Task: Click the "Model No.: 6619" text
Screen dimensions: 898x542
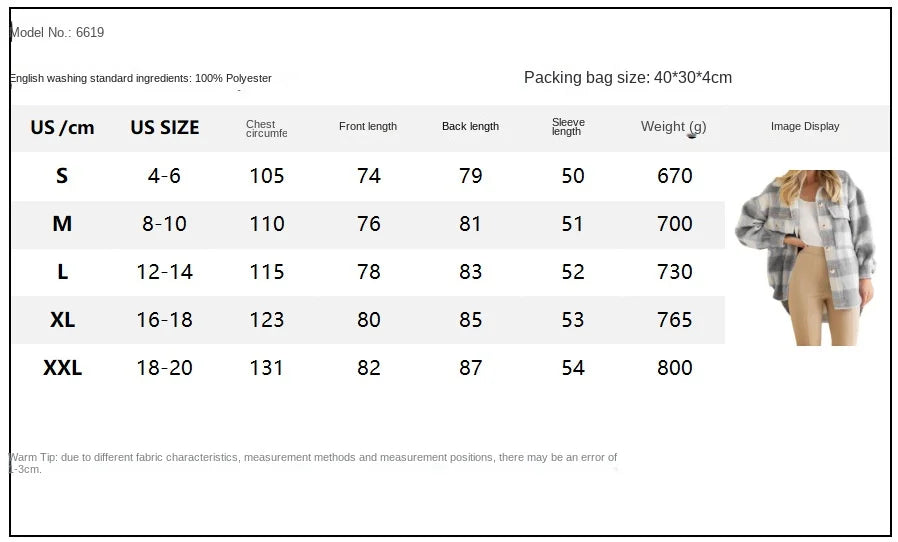Action: [x=57, y=32]
